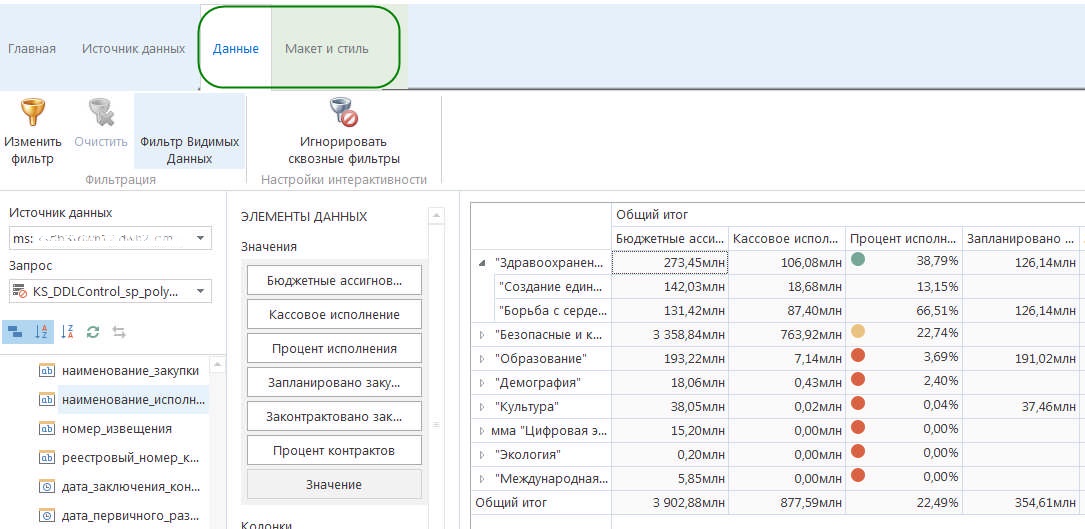Collapse the "Здравоохранен..." row

(482, 263)
